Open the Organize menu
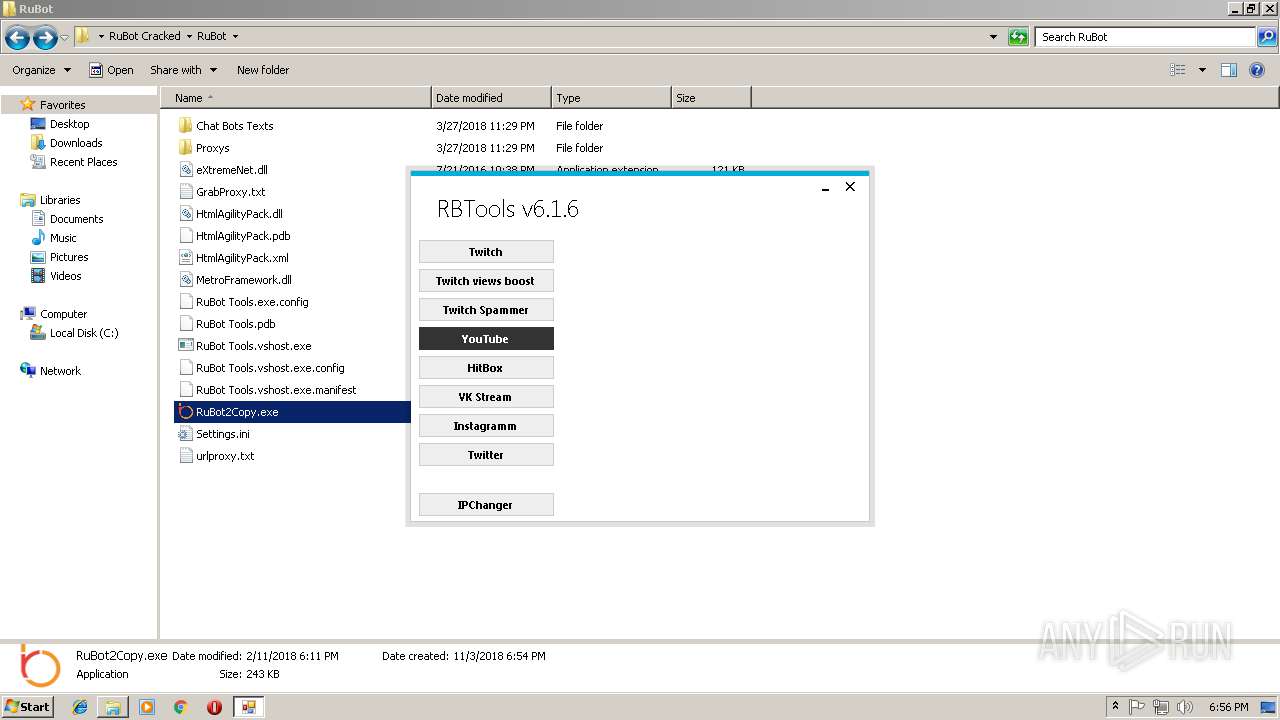 (41, 70)
